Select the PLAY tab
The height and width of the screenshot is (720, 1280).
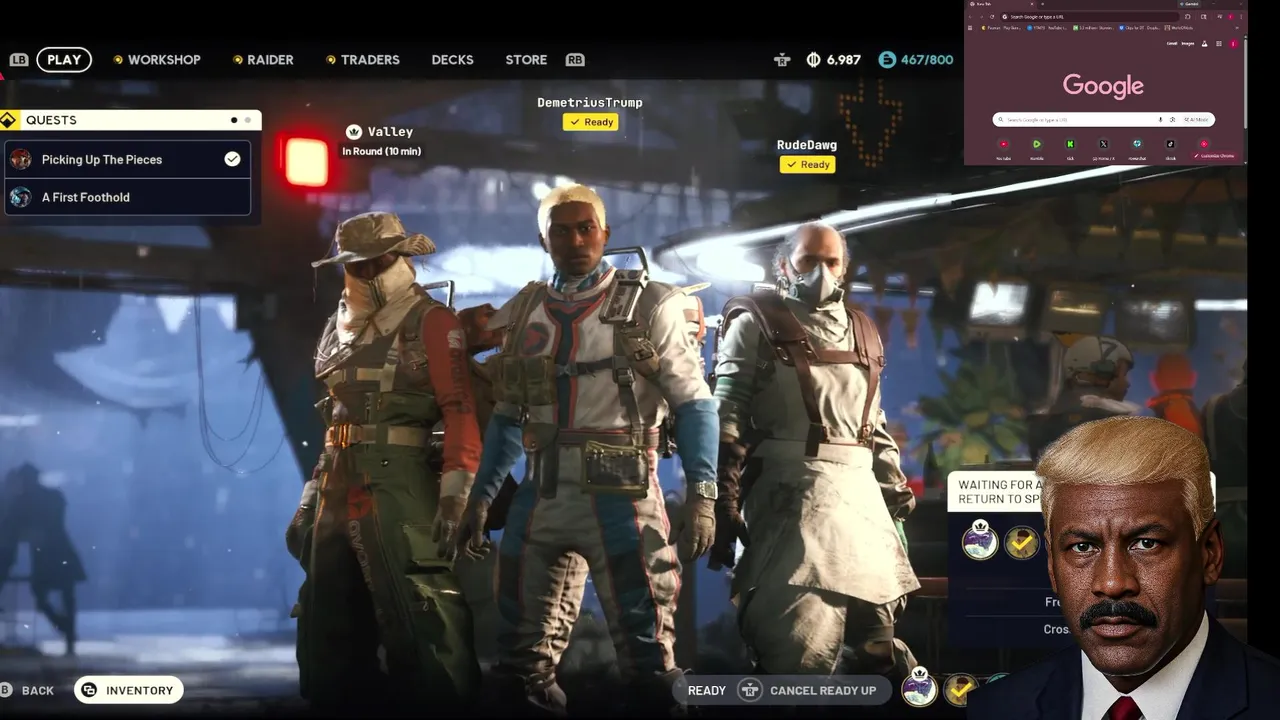click(x=64, y=60)
